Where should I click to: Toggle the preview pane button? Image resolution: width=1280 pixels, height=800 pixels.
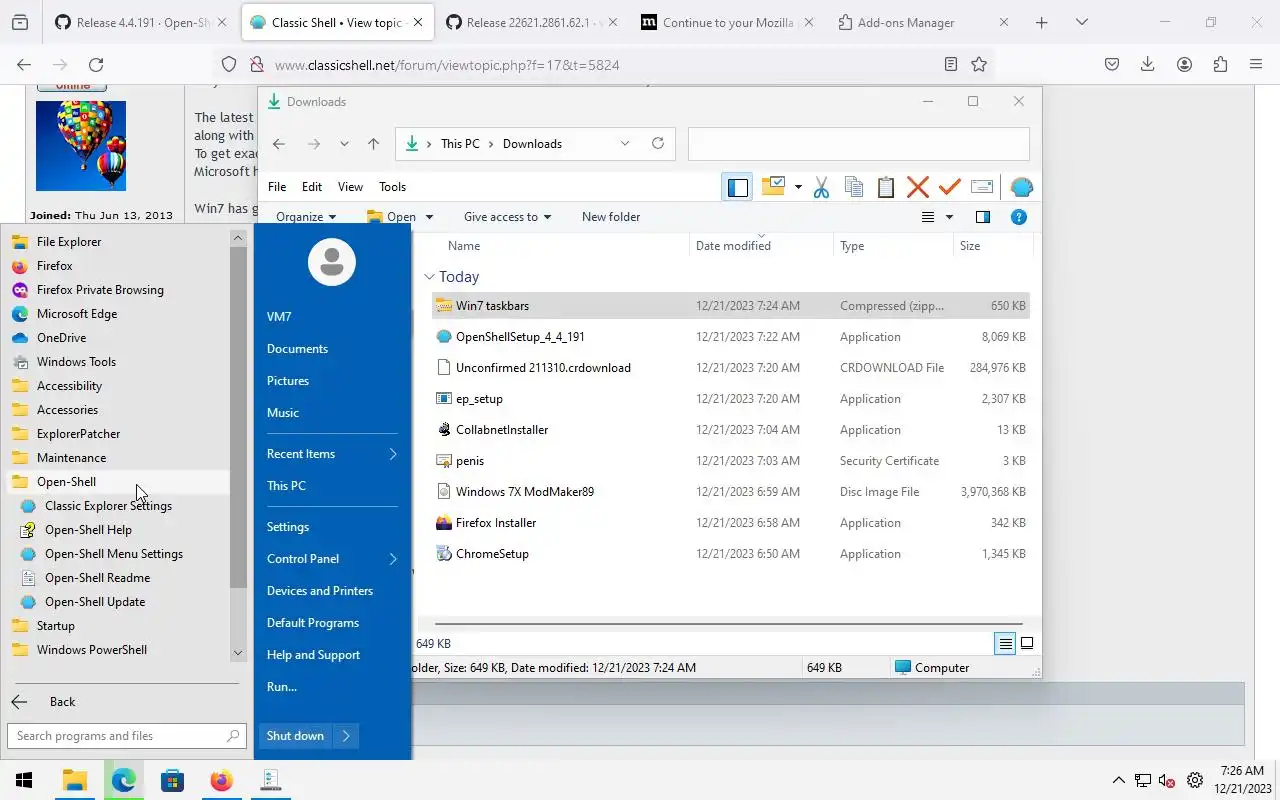(x=983, y=217)
